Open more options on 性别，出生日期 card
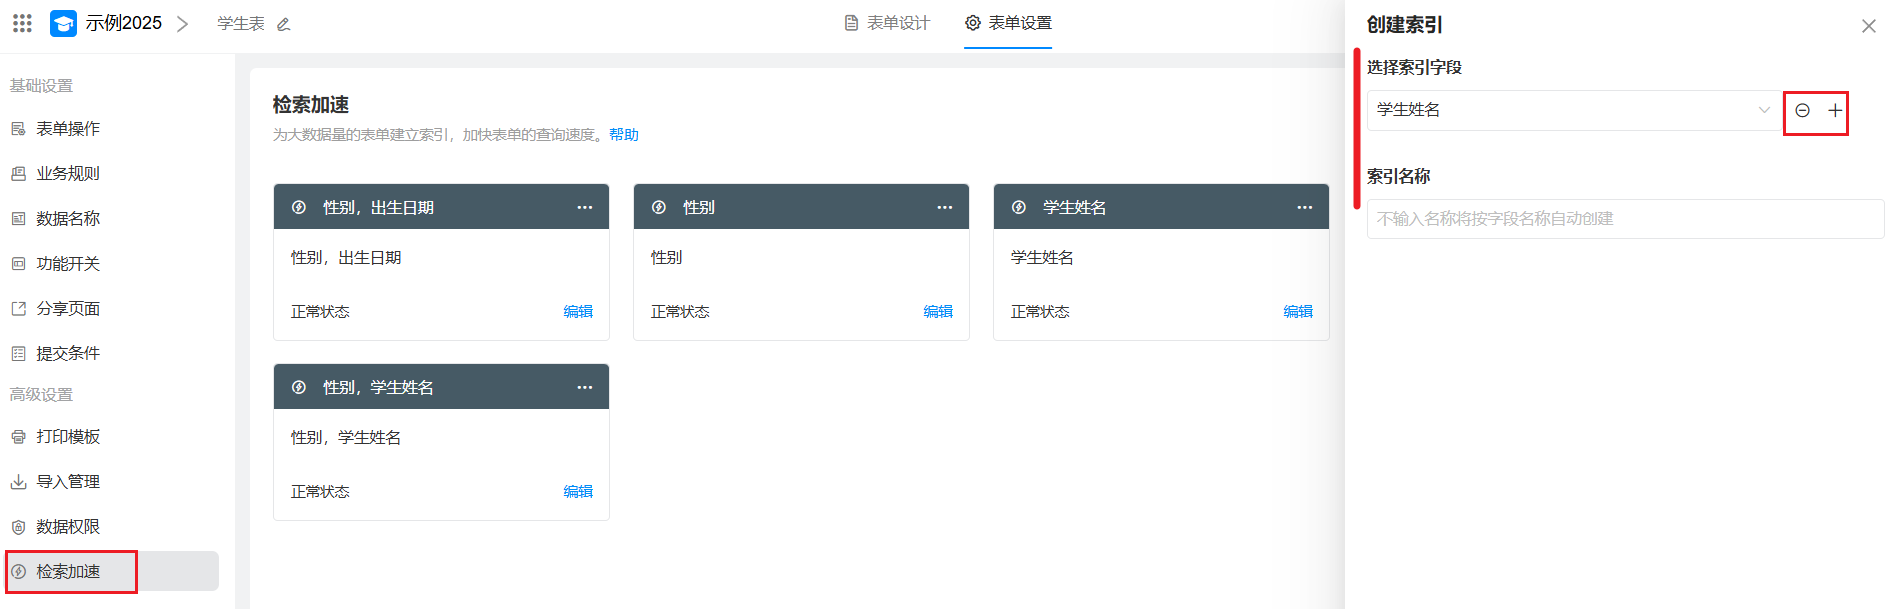 585,207
